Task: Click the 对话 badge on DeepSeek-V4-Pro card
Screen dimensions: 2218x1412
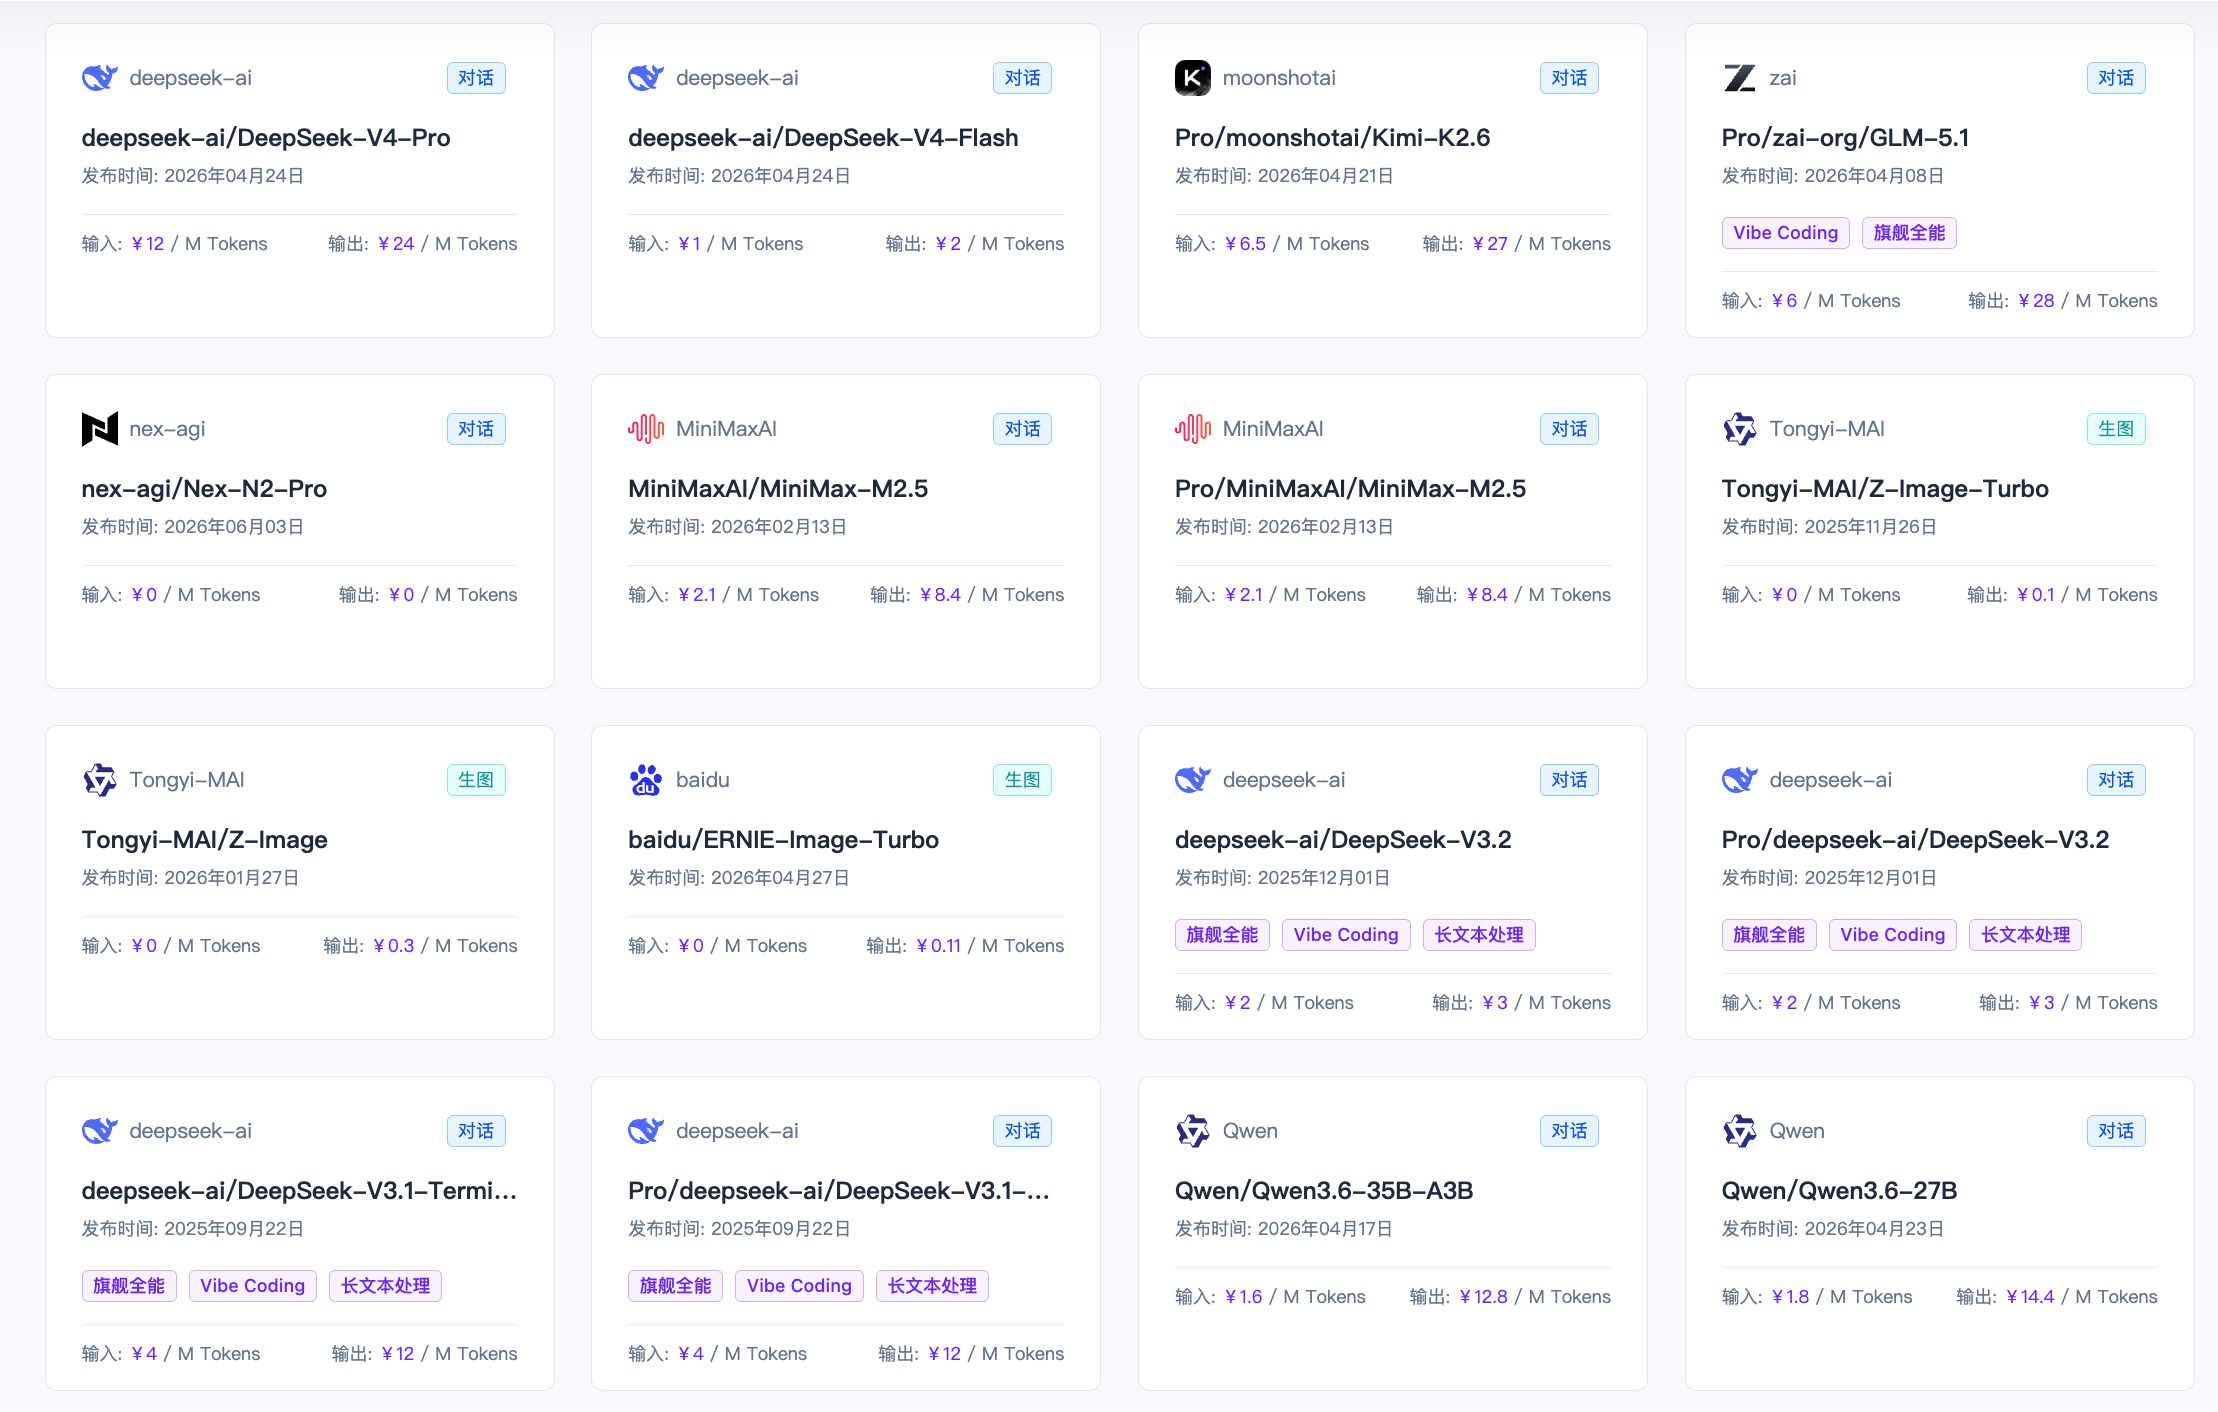Action: pos(476,78)
